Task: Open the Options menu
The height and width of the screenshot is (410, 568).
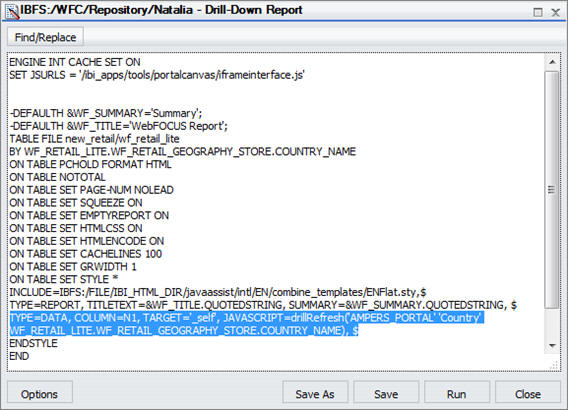Action: pos(39,394)
